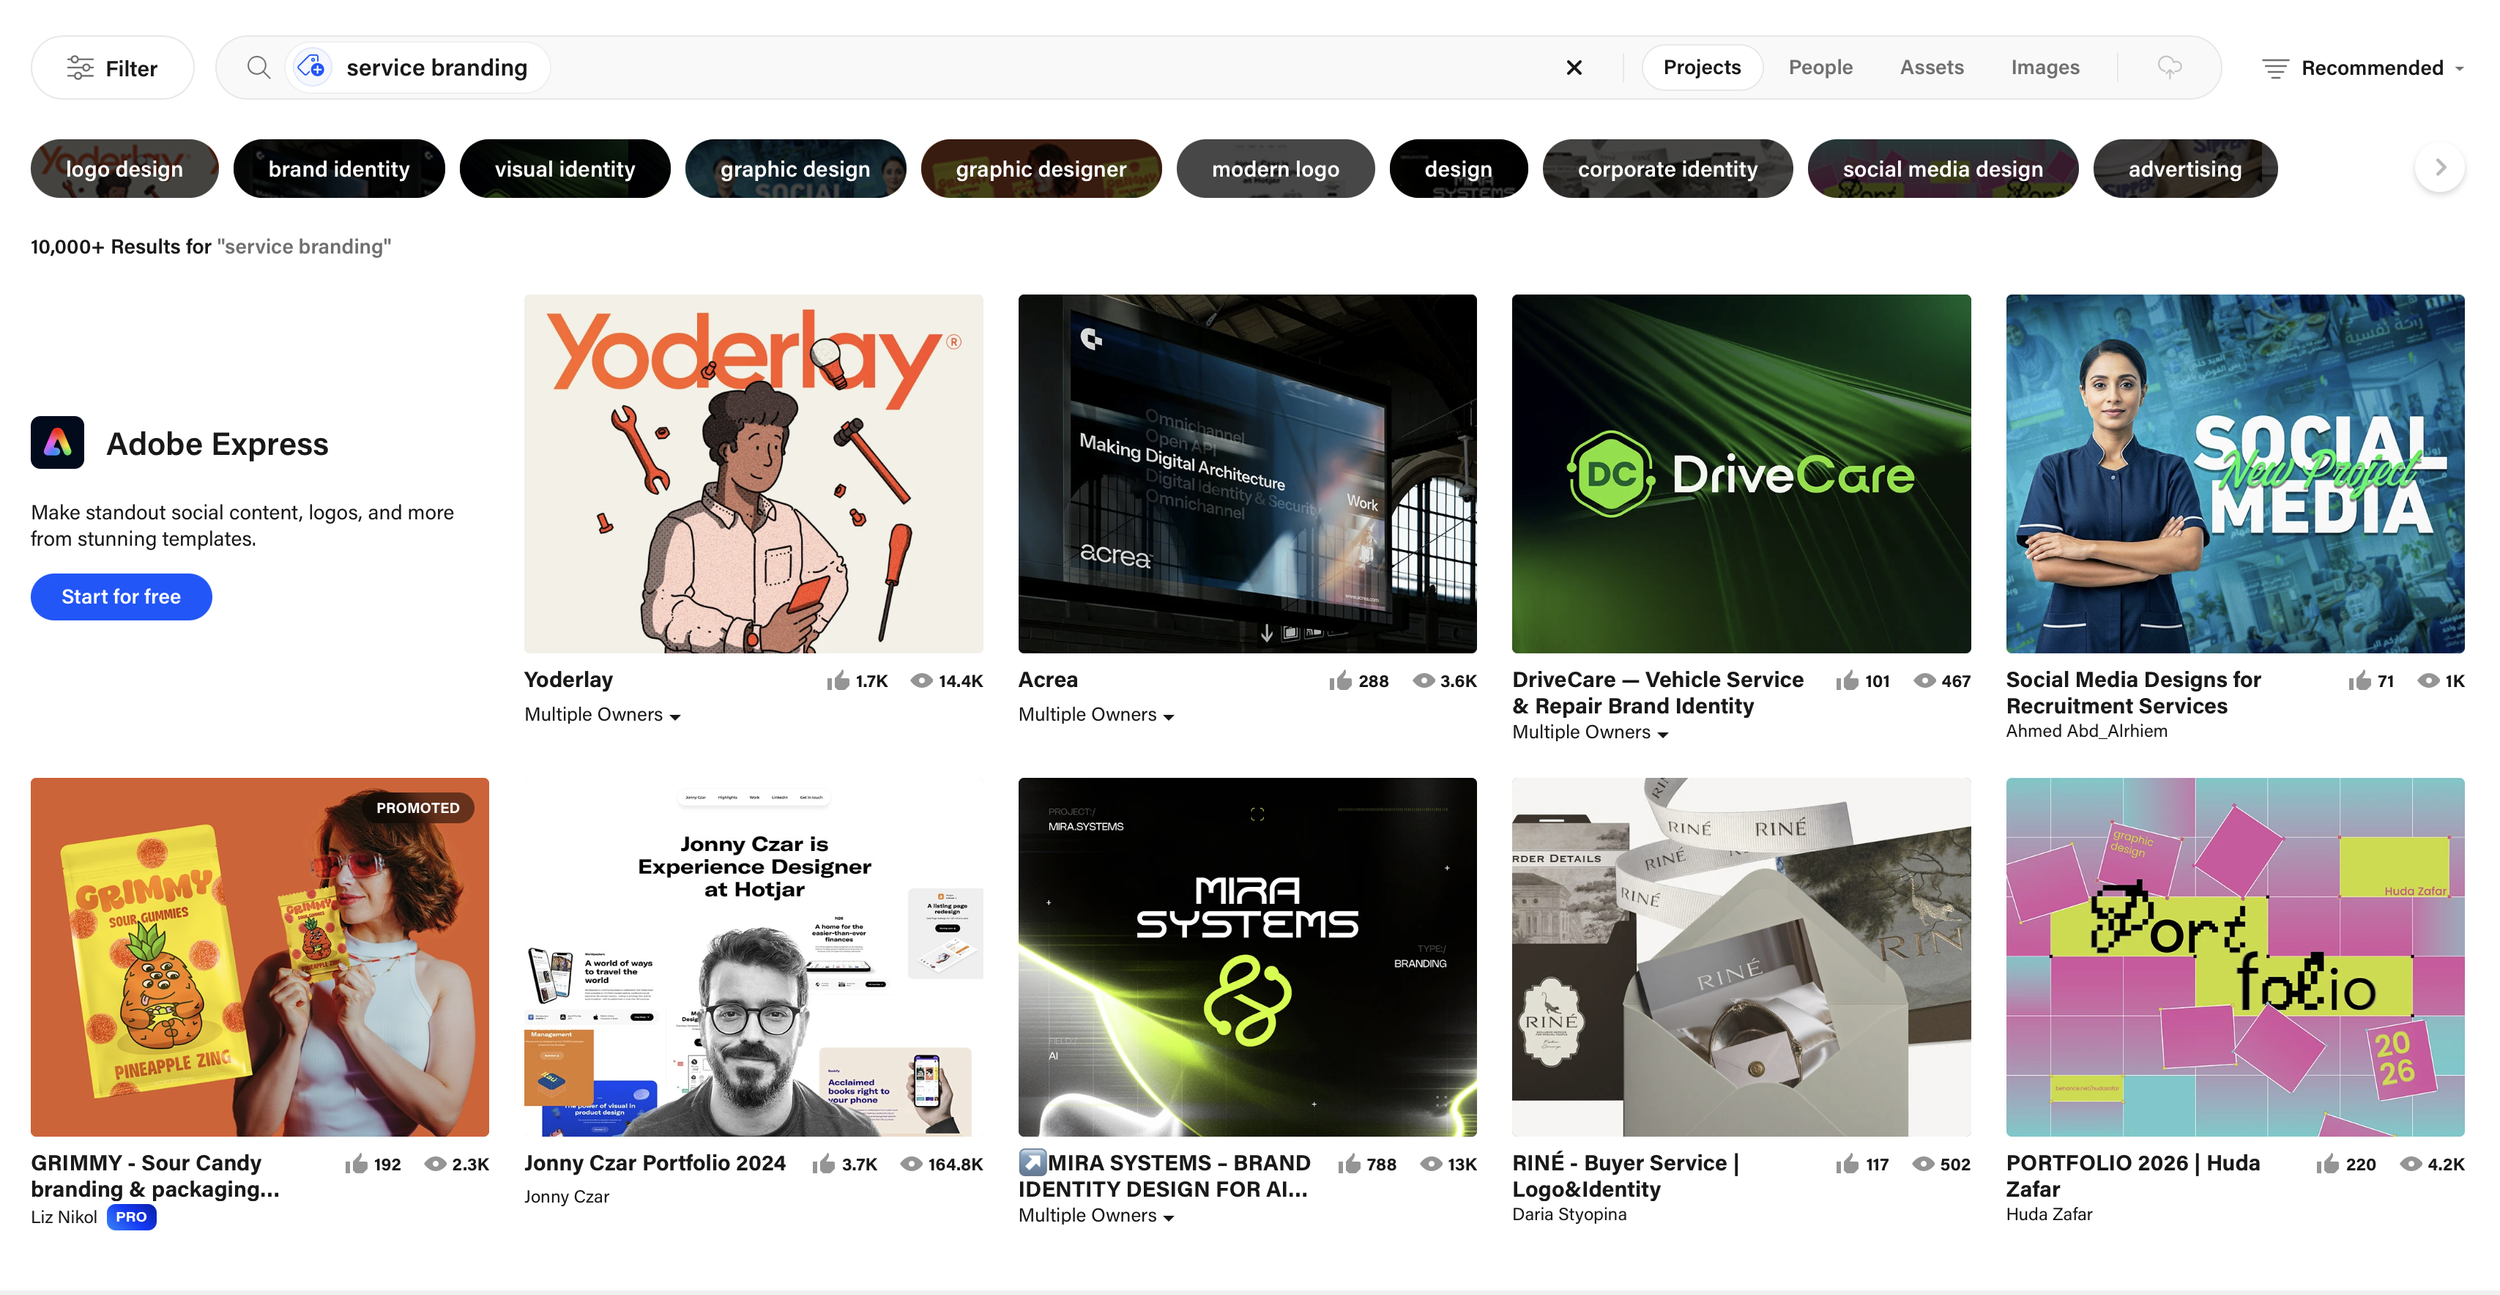Select the corporate identity tag
The height and width of the screenshot is (1295, 2500).
pos(1667,169)
